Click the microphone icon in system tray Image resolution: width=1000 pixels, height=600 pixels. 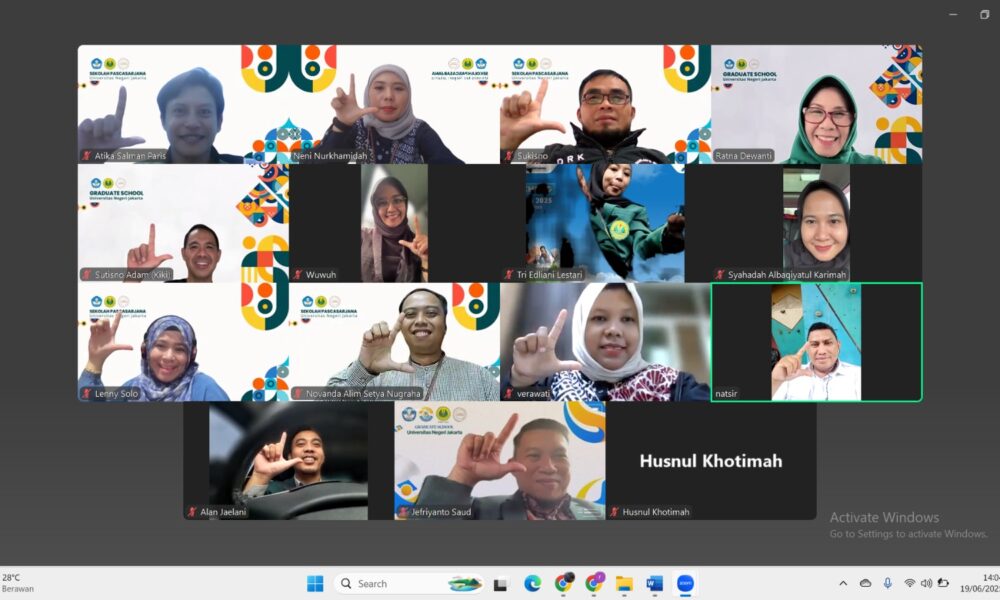pyautogui.click(x=887, y=583)
